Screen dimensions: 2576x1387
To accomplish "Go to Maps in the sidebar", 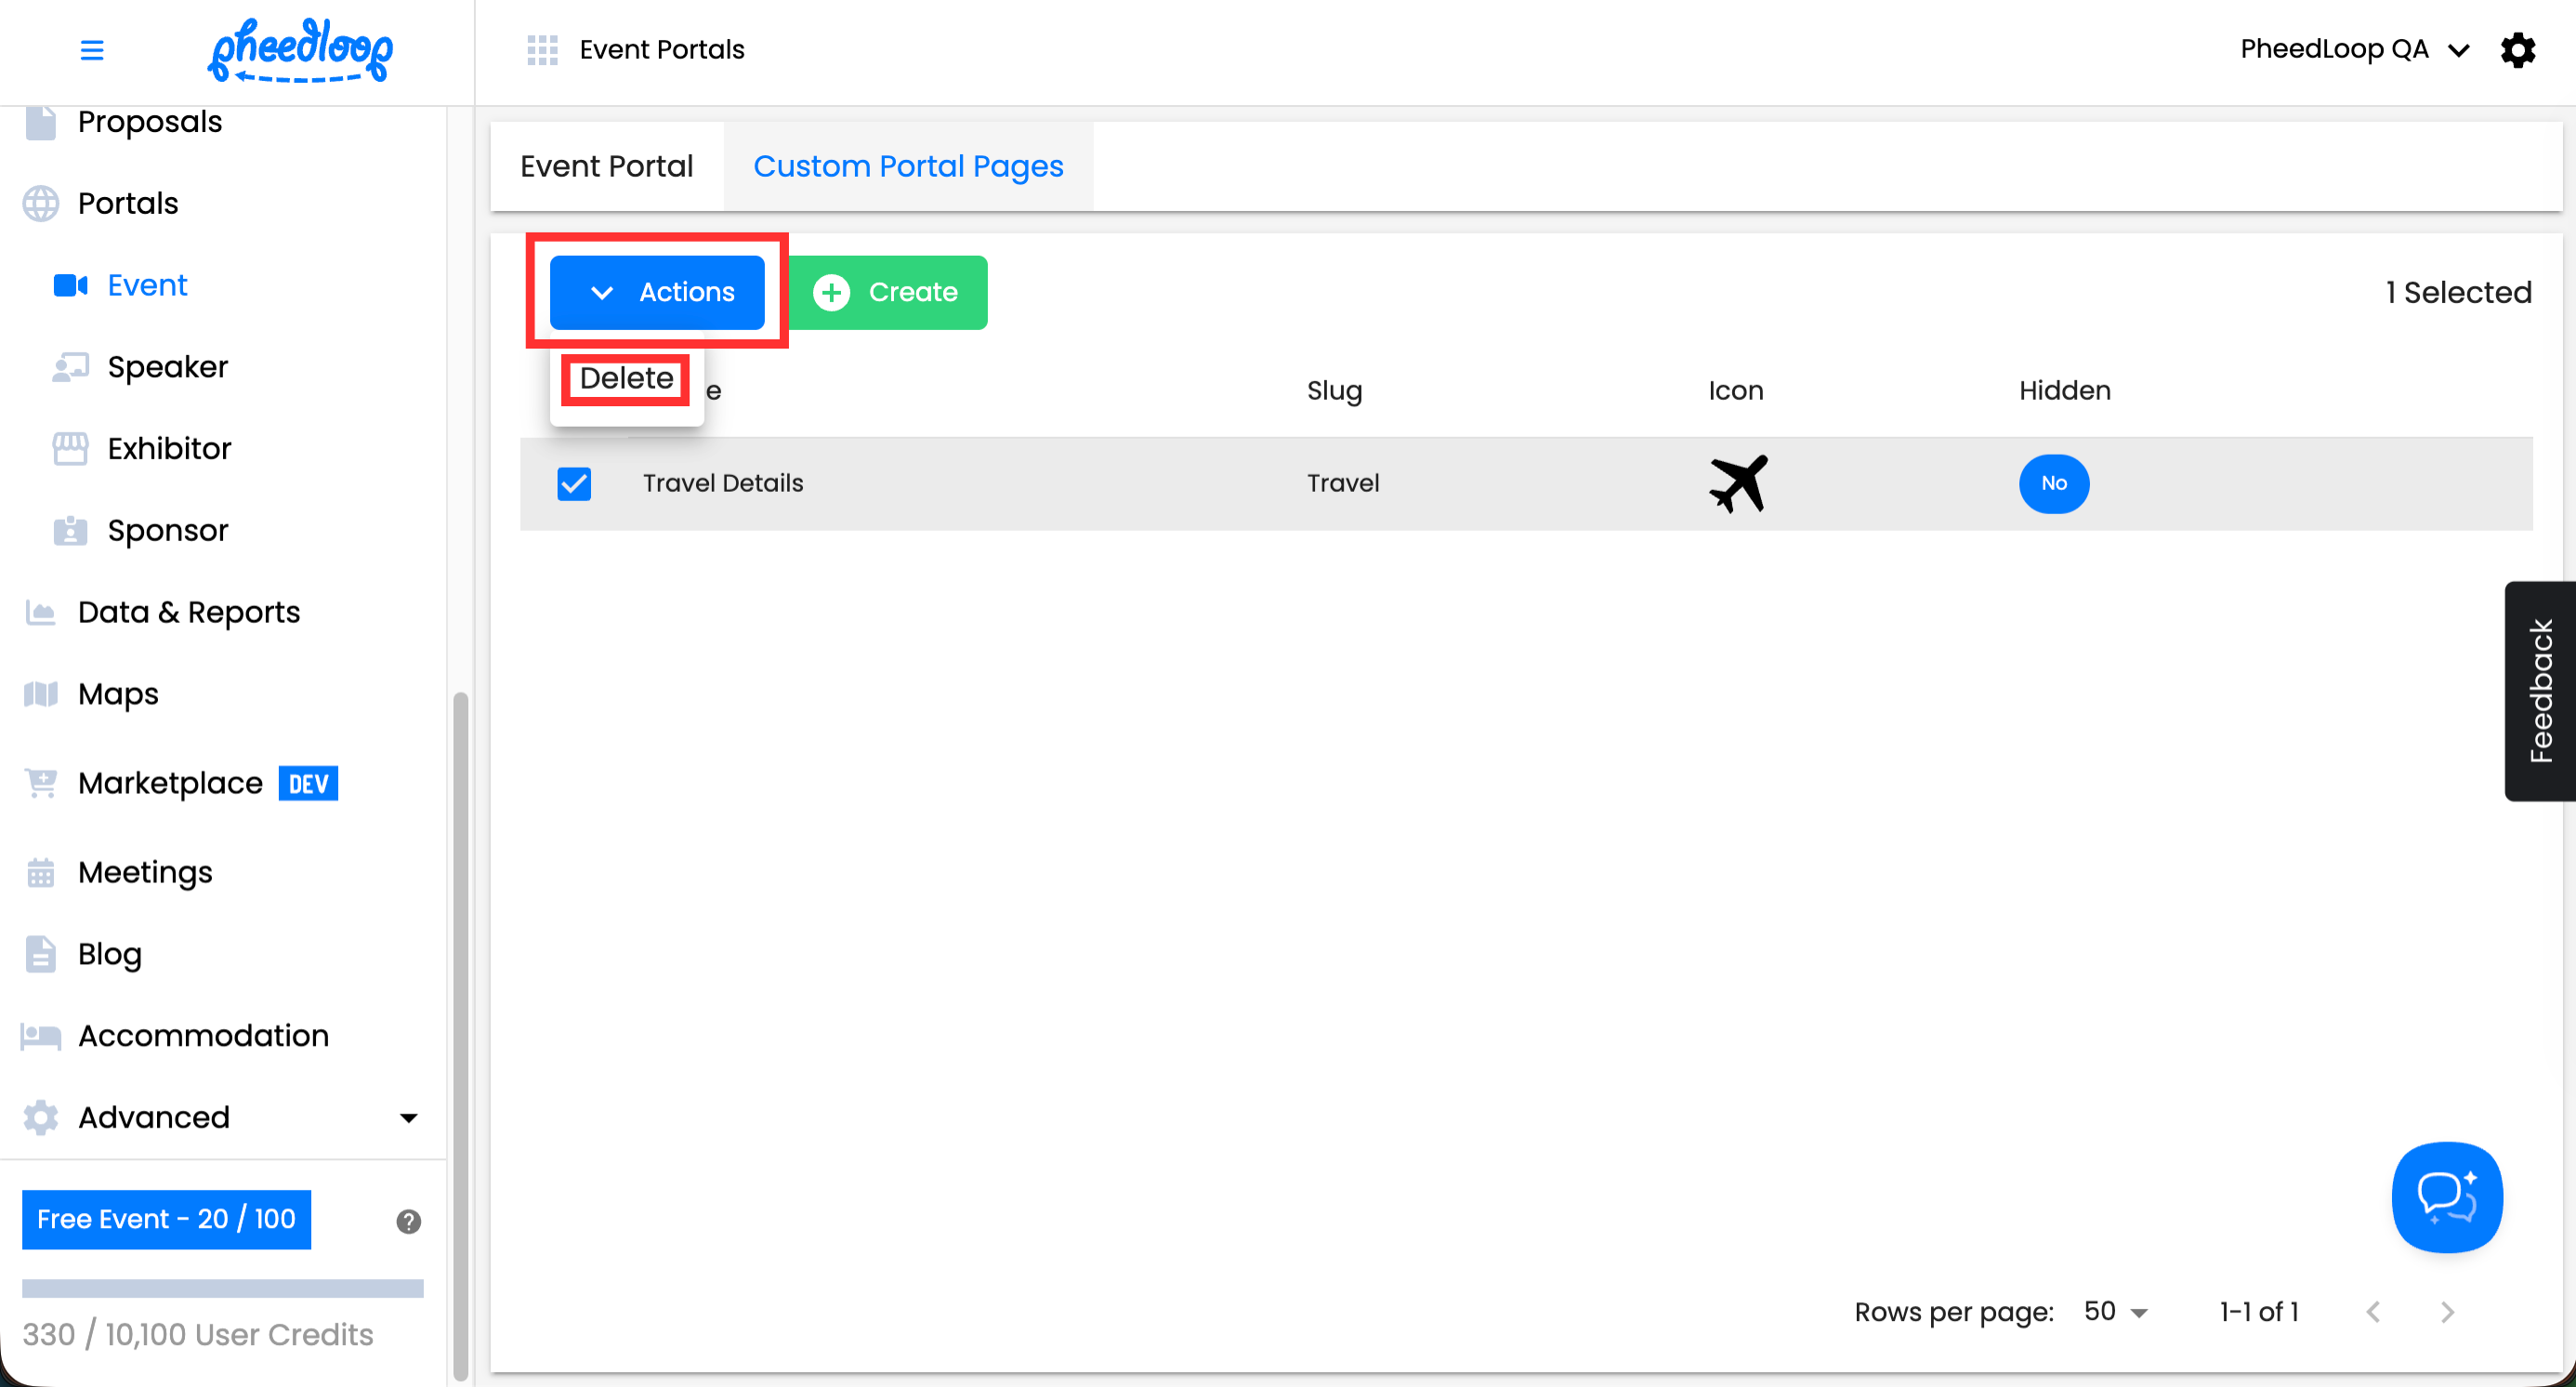I will click(x=118, y=693).
